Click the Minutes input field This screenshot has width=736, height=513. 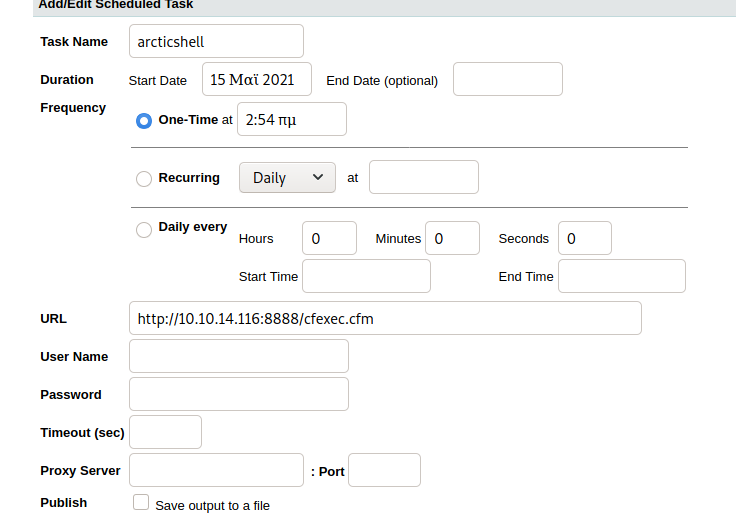tap(452, 238)
